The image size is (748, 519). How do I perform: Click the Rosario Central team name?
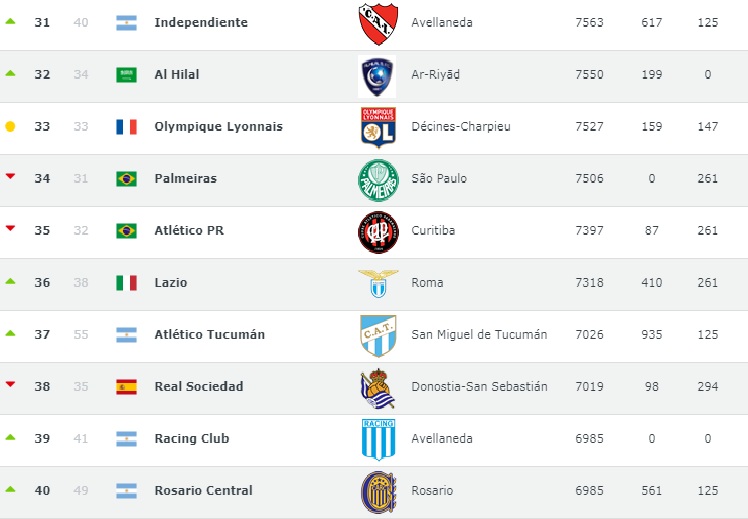[x=203, y=490]
